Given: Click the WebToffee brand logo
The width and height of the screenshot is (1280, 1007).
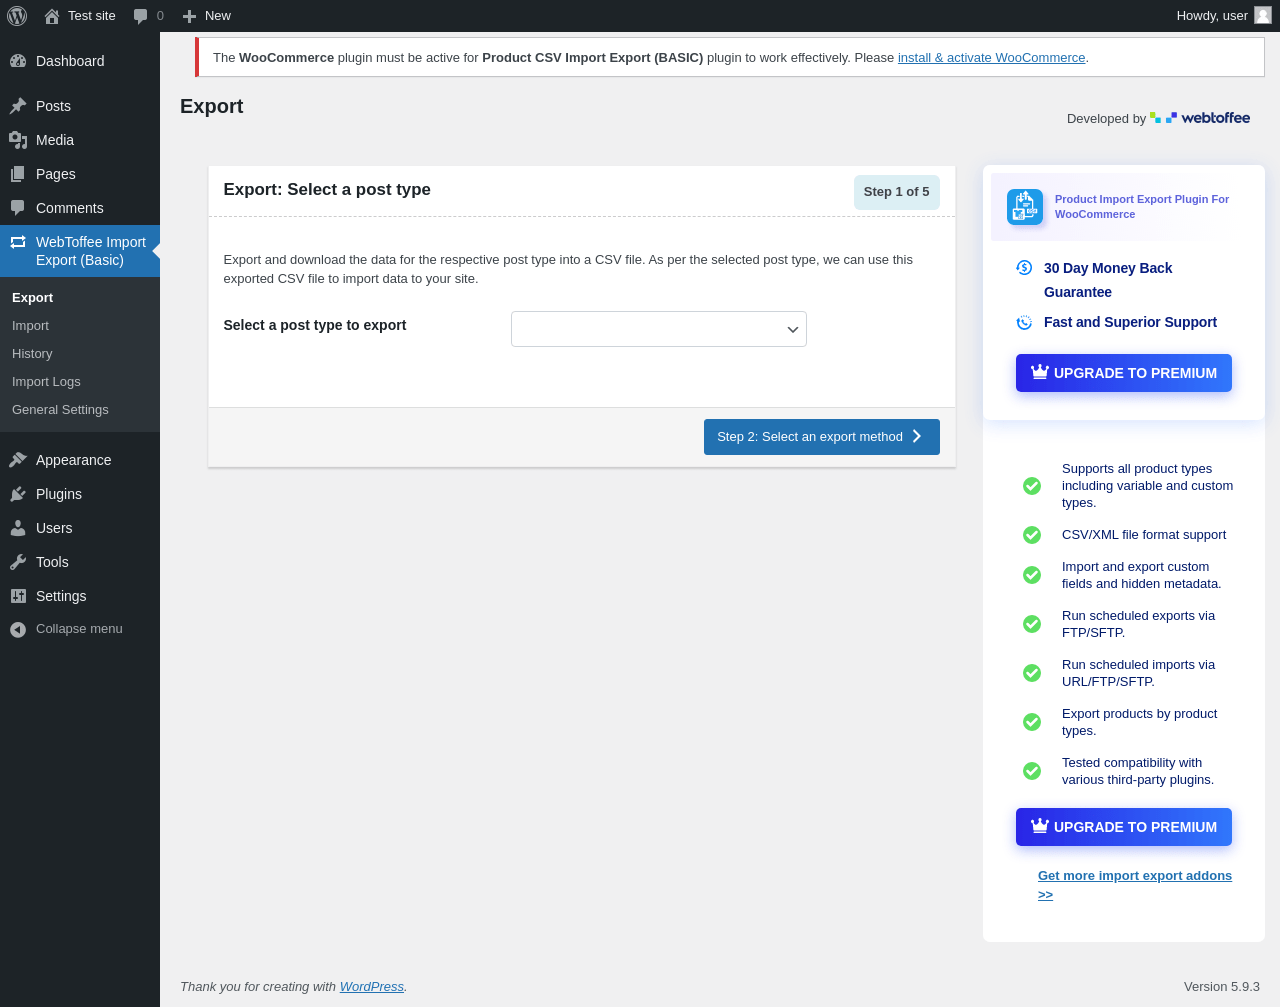Looking at the screenshot, I should [x=1200, y=118].
